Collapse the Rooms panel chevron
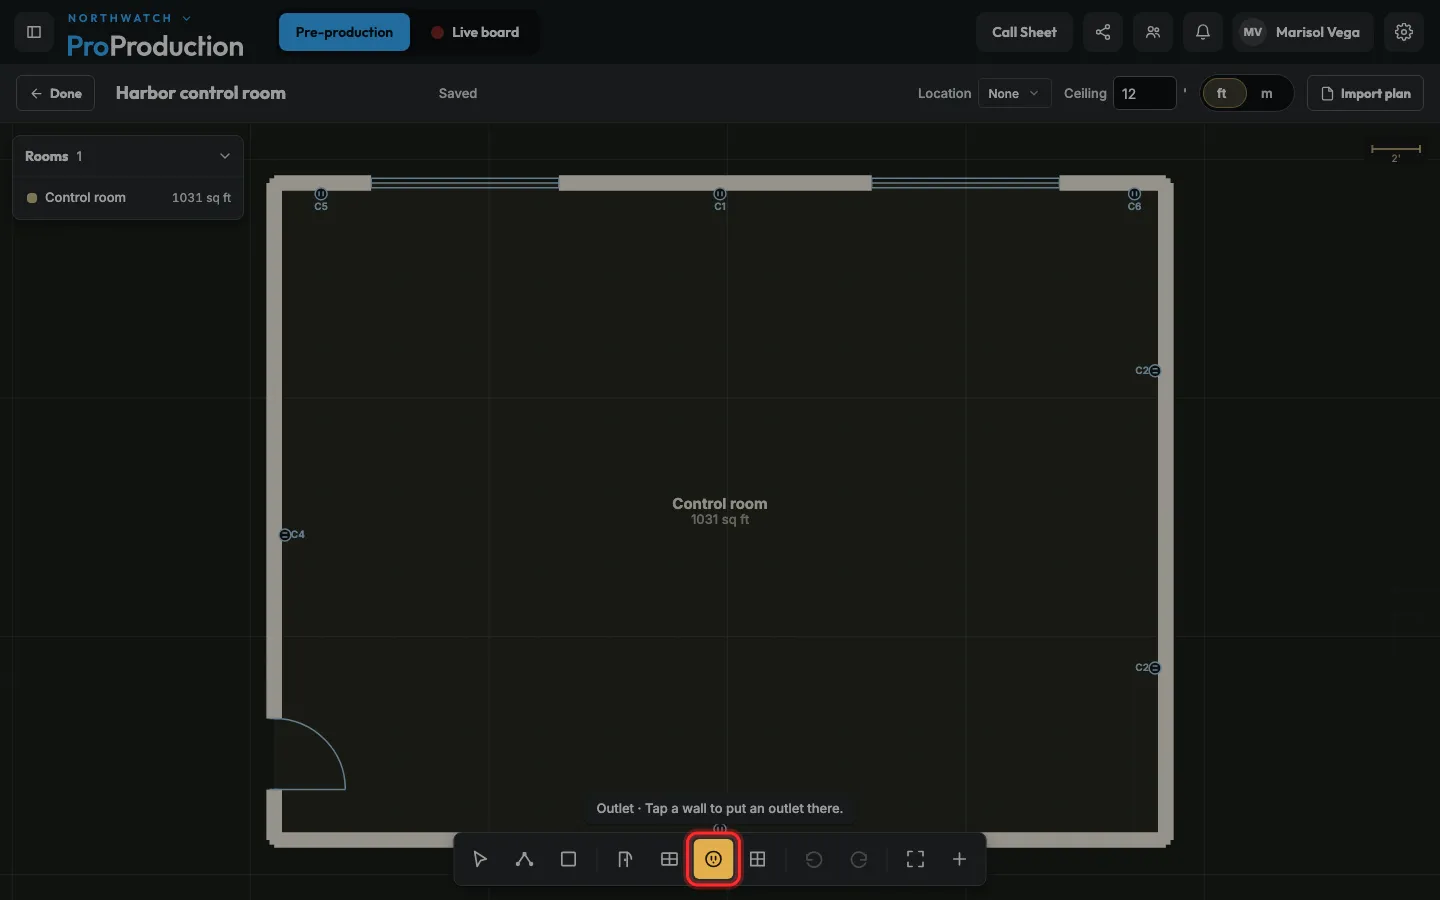The height and width of the screenshot is (900, 1440). pos(225,156)
